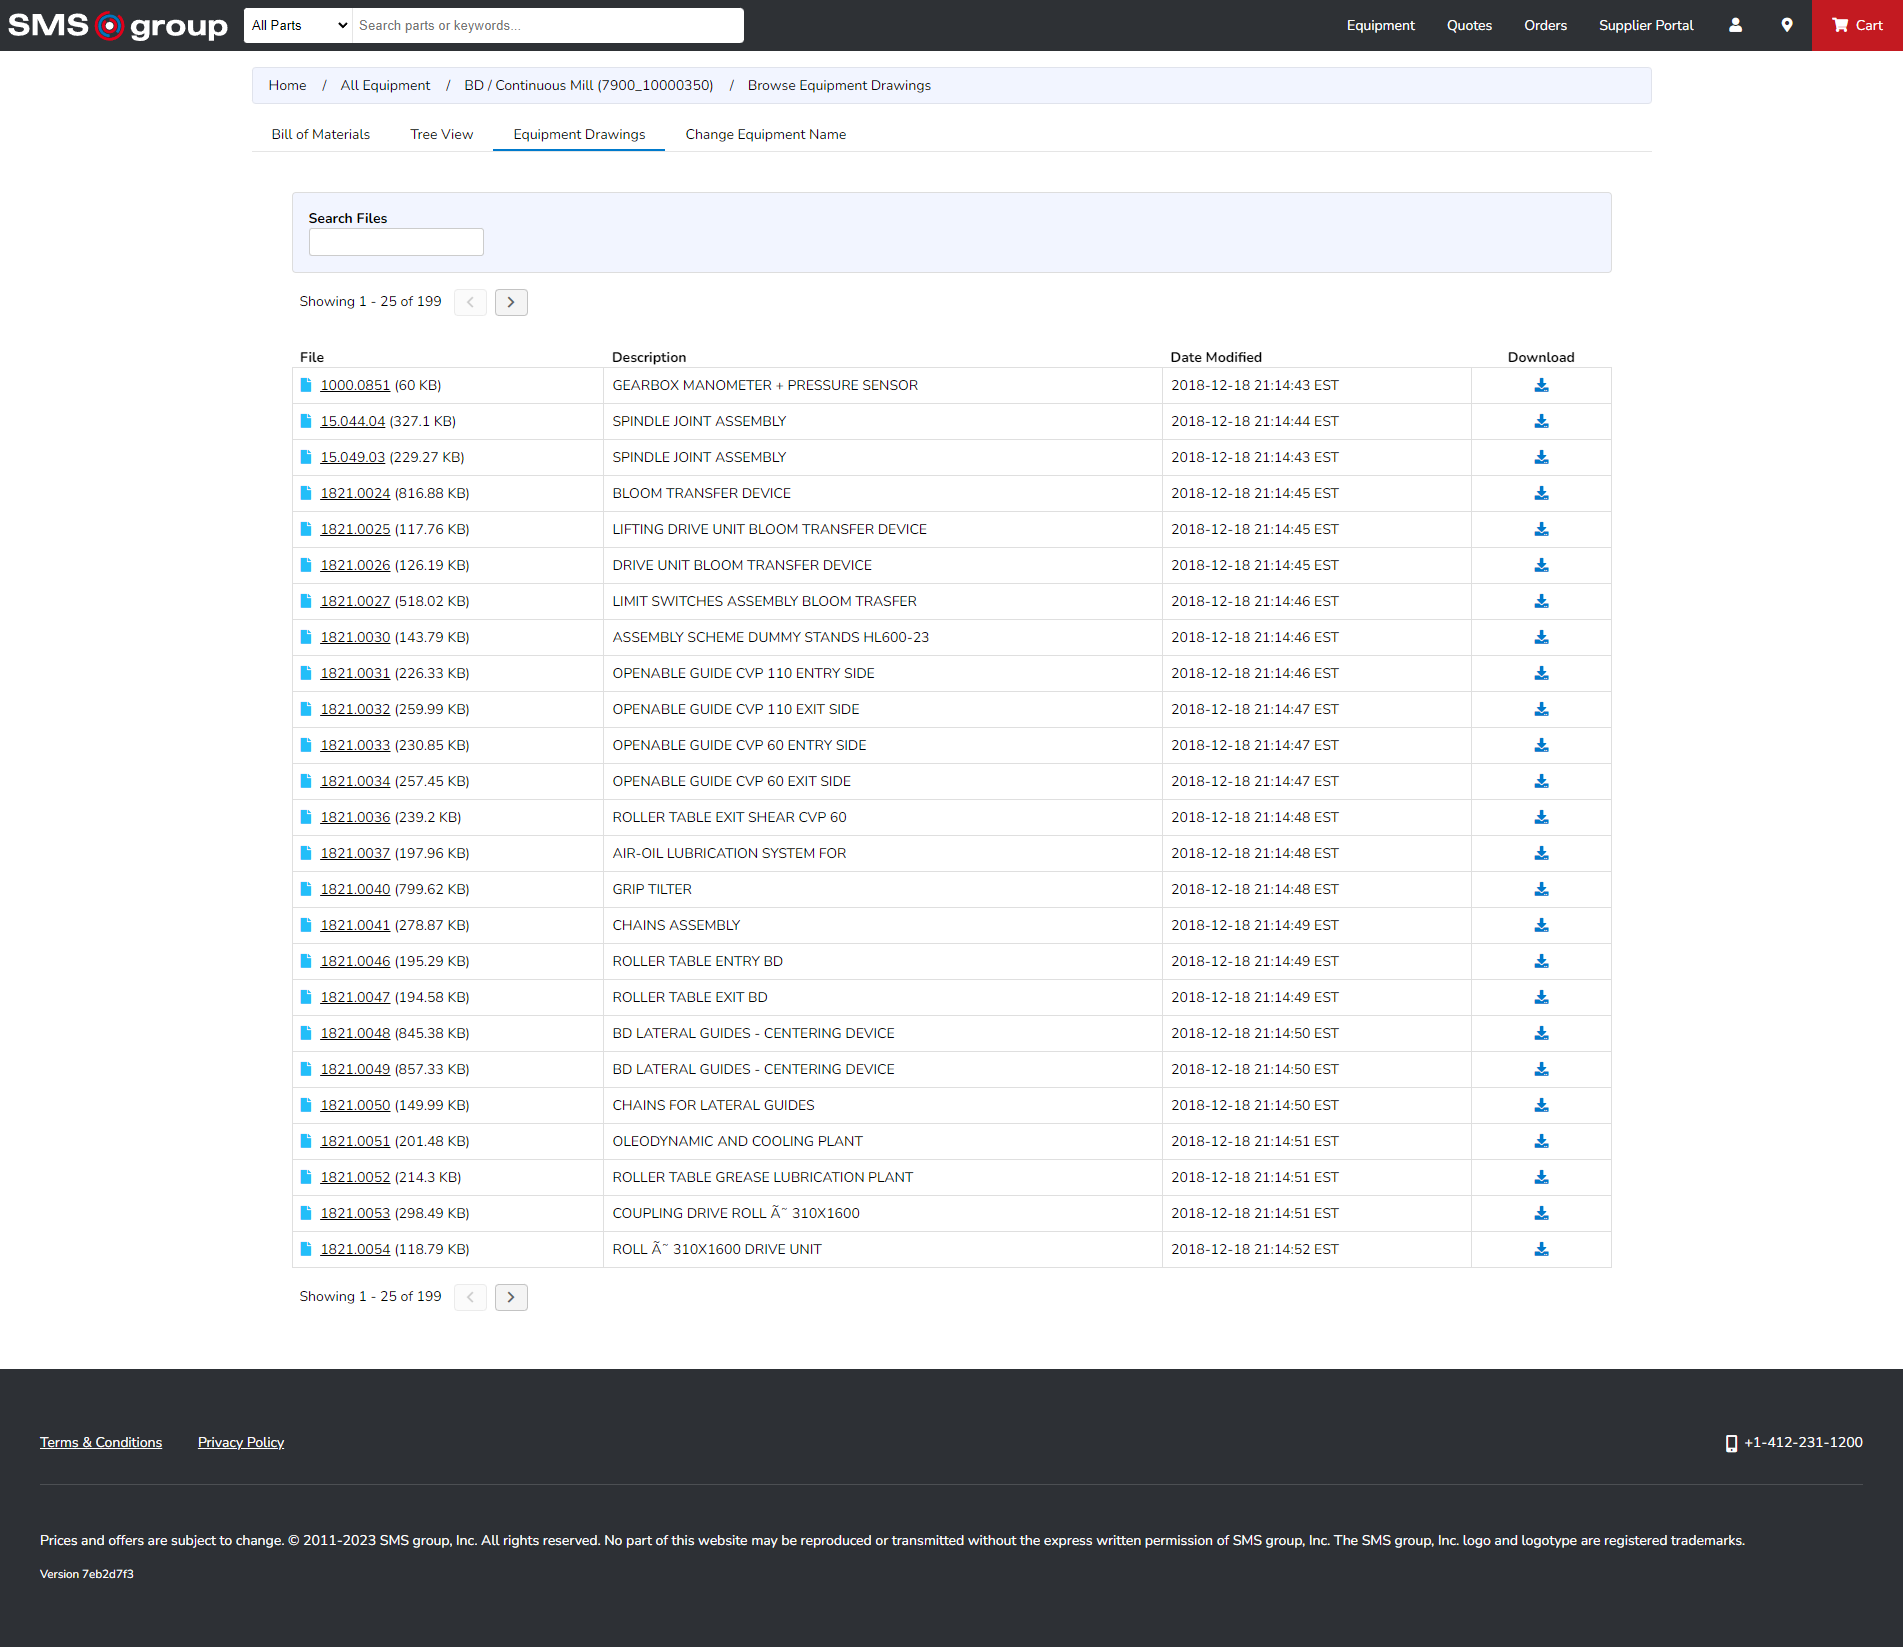
Task: Go to next page using bottom arrow
Action: 511,1297
